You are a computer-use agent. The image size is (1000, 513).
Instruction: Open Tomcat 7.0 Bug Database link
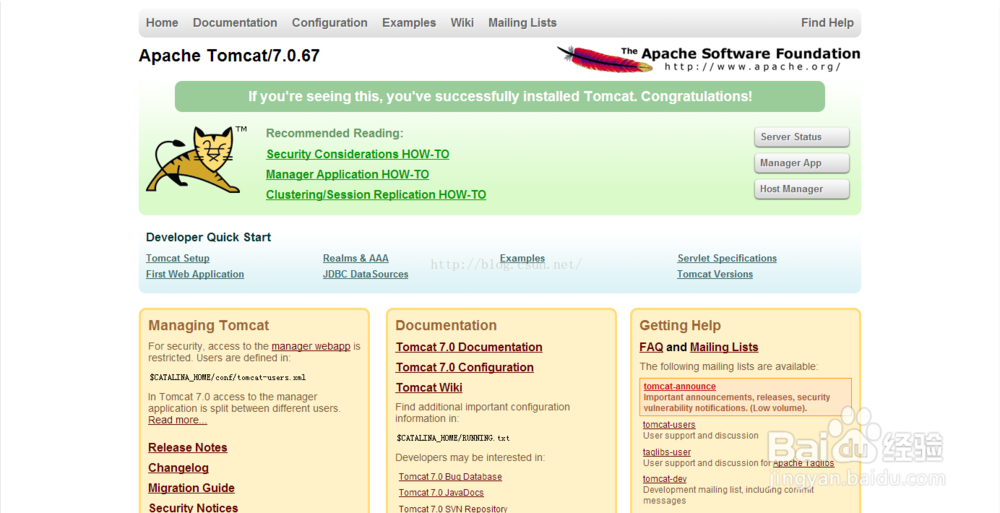tap(450, 477)
